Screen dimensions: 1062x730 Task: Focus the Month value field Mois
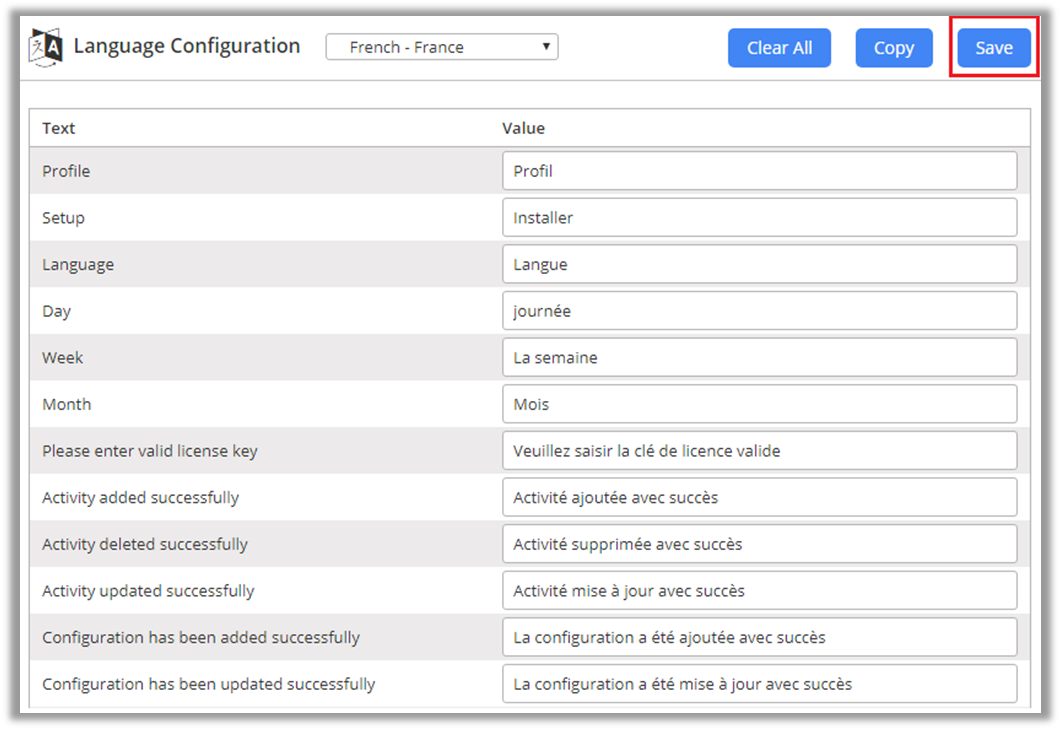click(759, 404)
